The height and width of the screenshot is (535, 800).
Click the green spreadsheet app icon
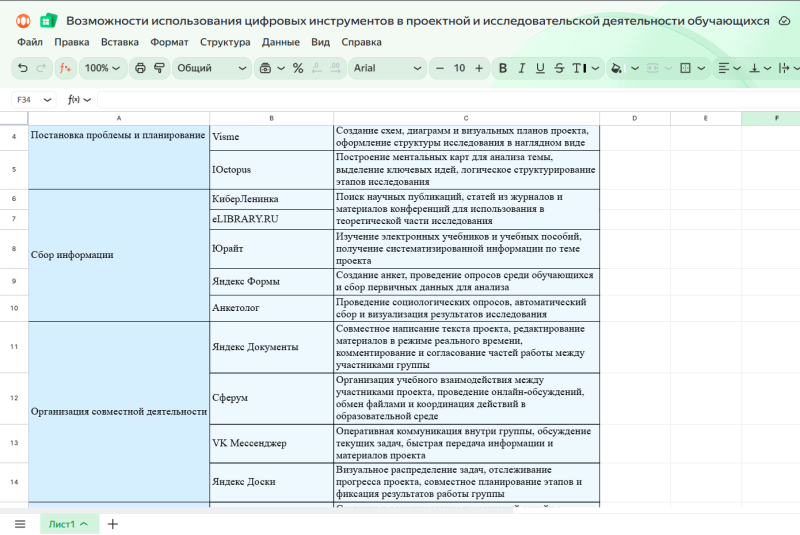(x=48, y=20)
